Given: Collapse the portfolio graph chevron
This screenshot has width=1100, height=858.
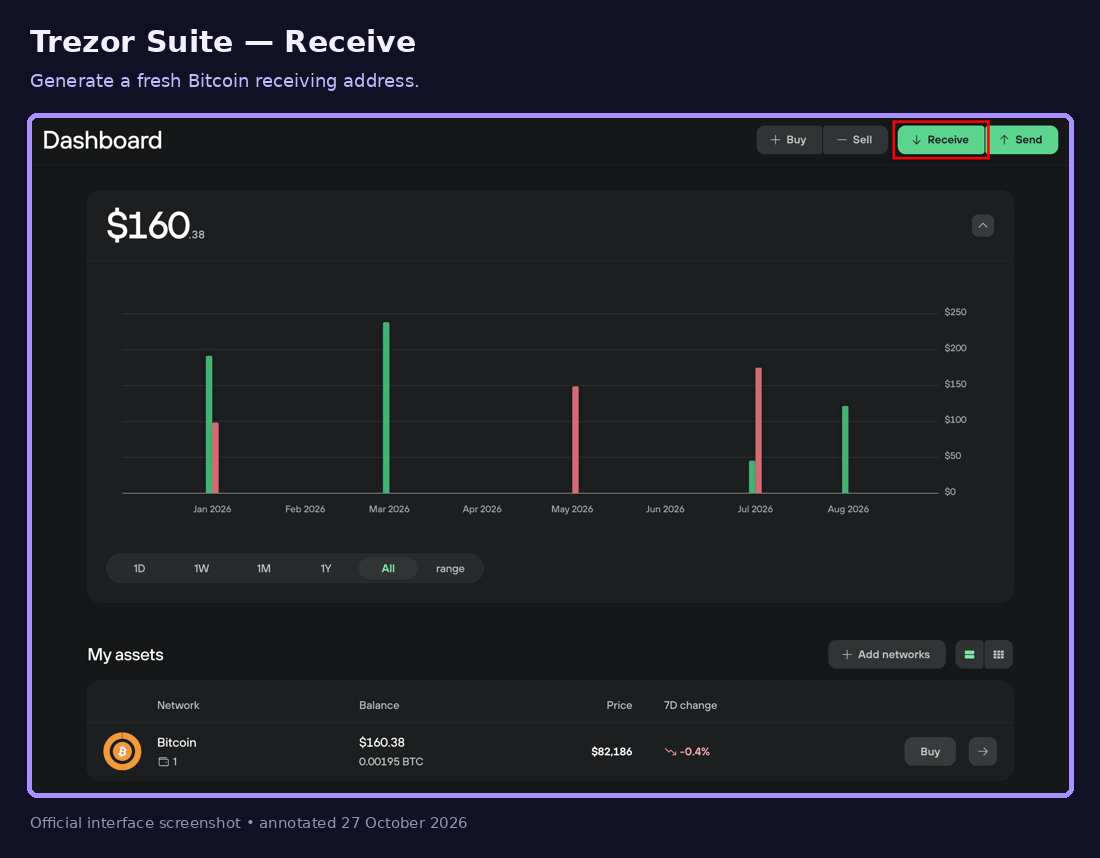Looking at the screenshot, I should [983, 225].
